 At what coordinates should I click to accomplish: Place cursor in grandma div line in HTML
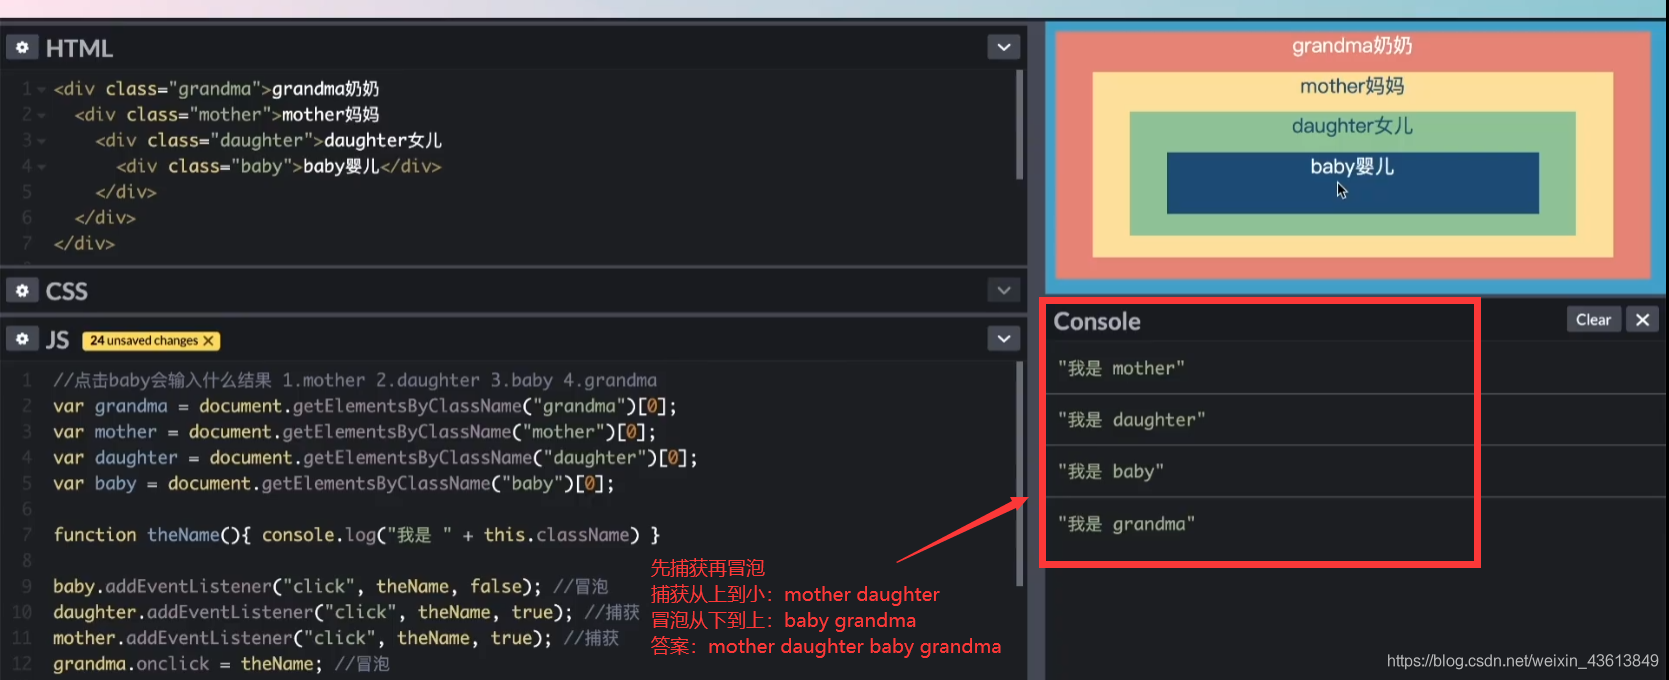click(x=216, y=89)
